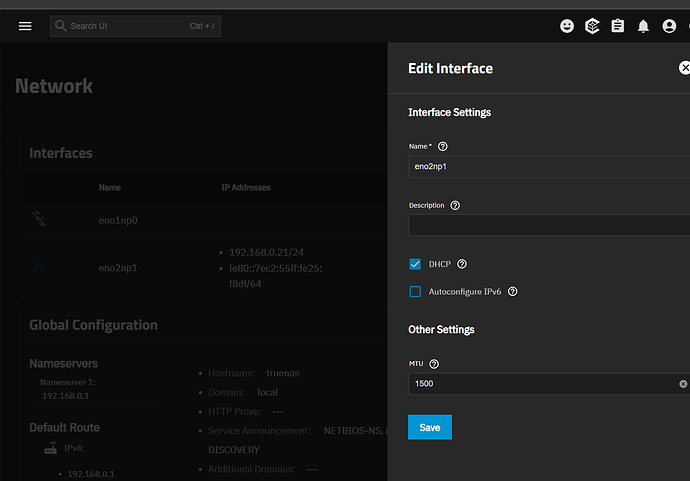690x481 pixels.
Task: Open the alerts bell icon
Action: [643, 26]
